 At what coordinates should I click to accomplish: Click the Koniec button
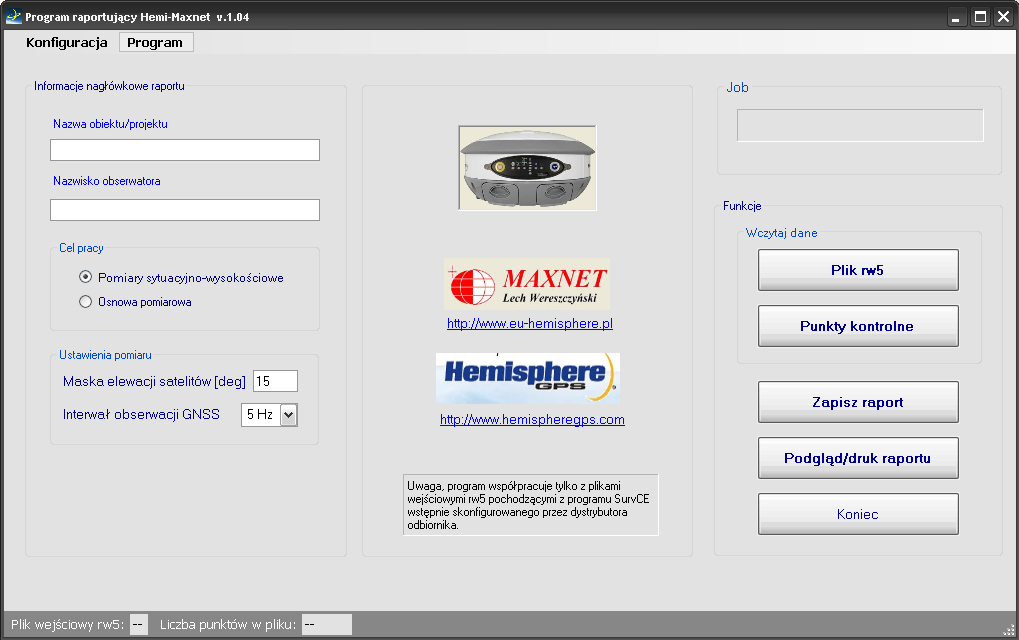tap(858, 514)
